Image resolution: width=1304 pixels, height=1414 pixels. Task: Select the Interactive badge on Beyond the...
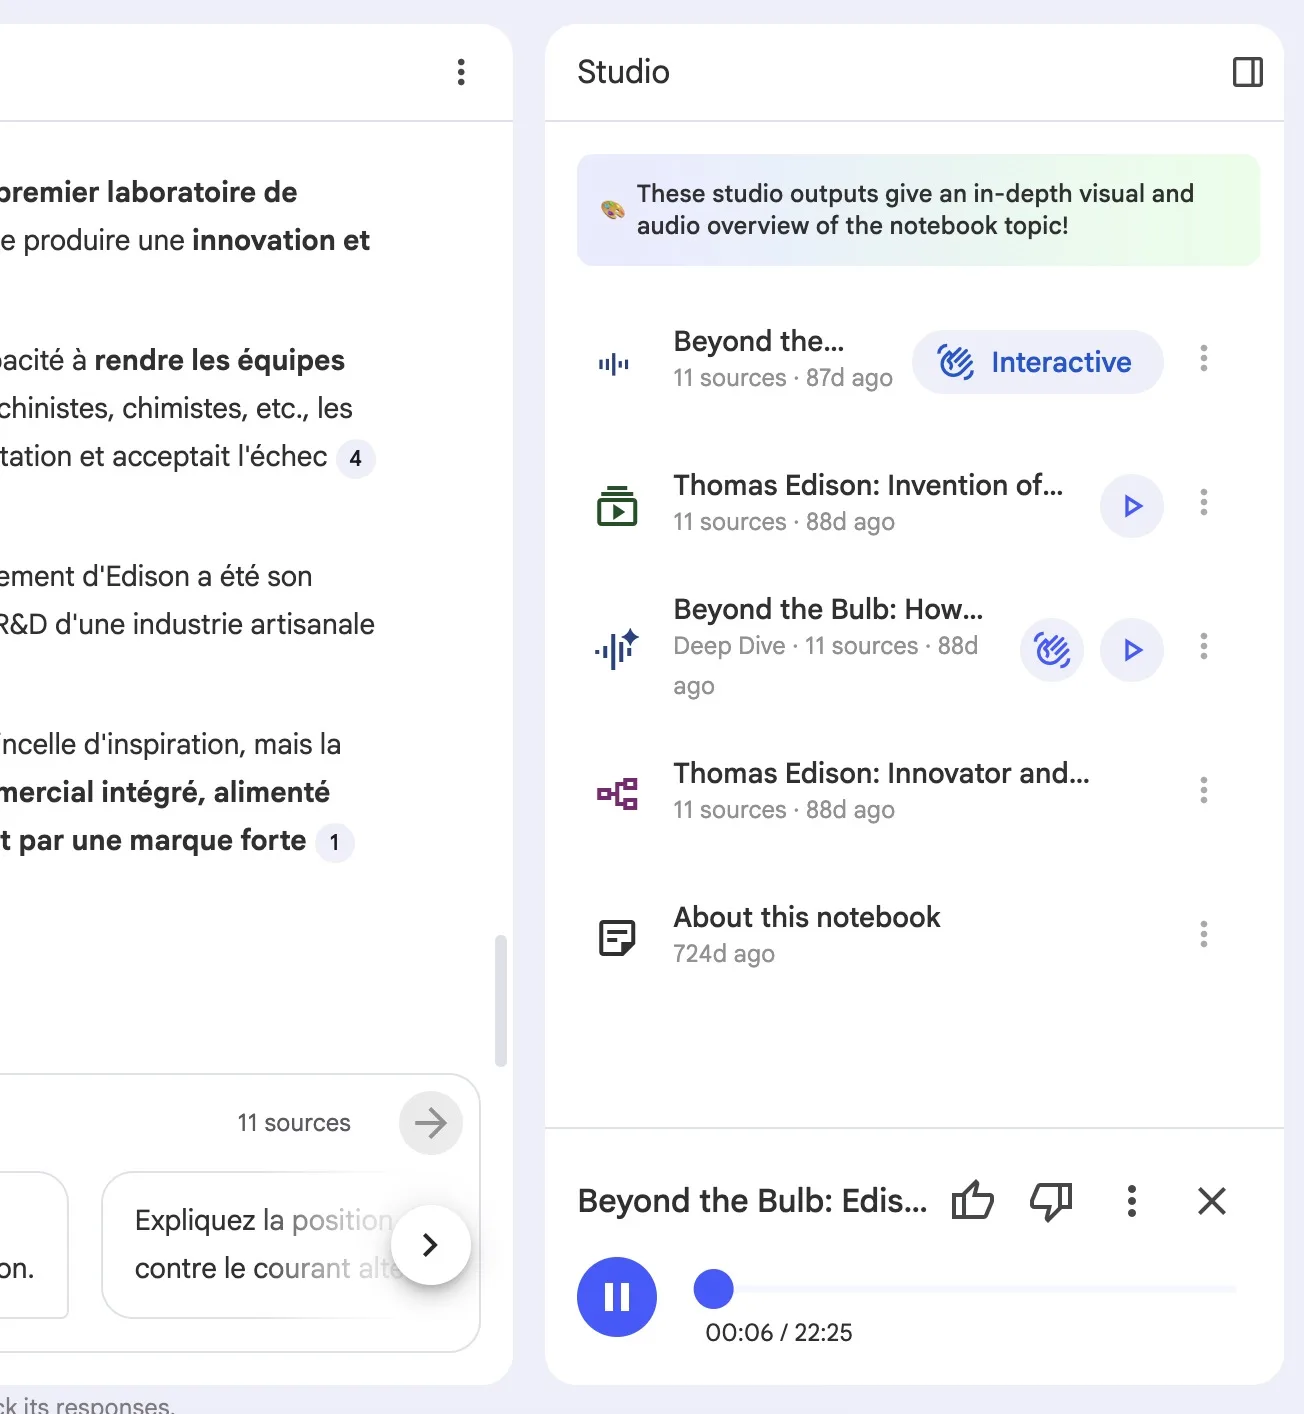click(x=1037, y=362)
